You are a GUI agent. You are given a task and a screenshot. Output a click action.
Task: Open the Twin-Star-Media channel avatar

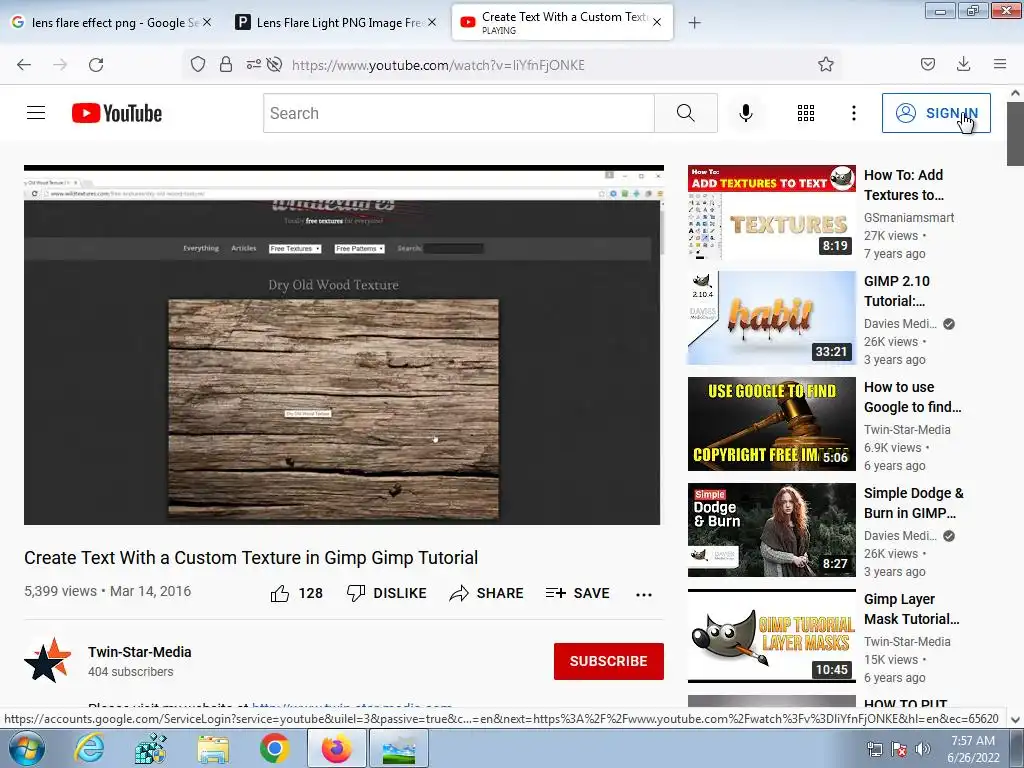point(47,660)
